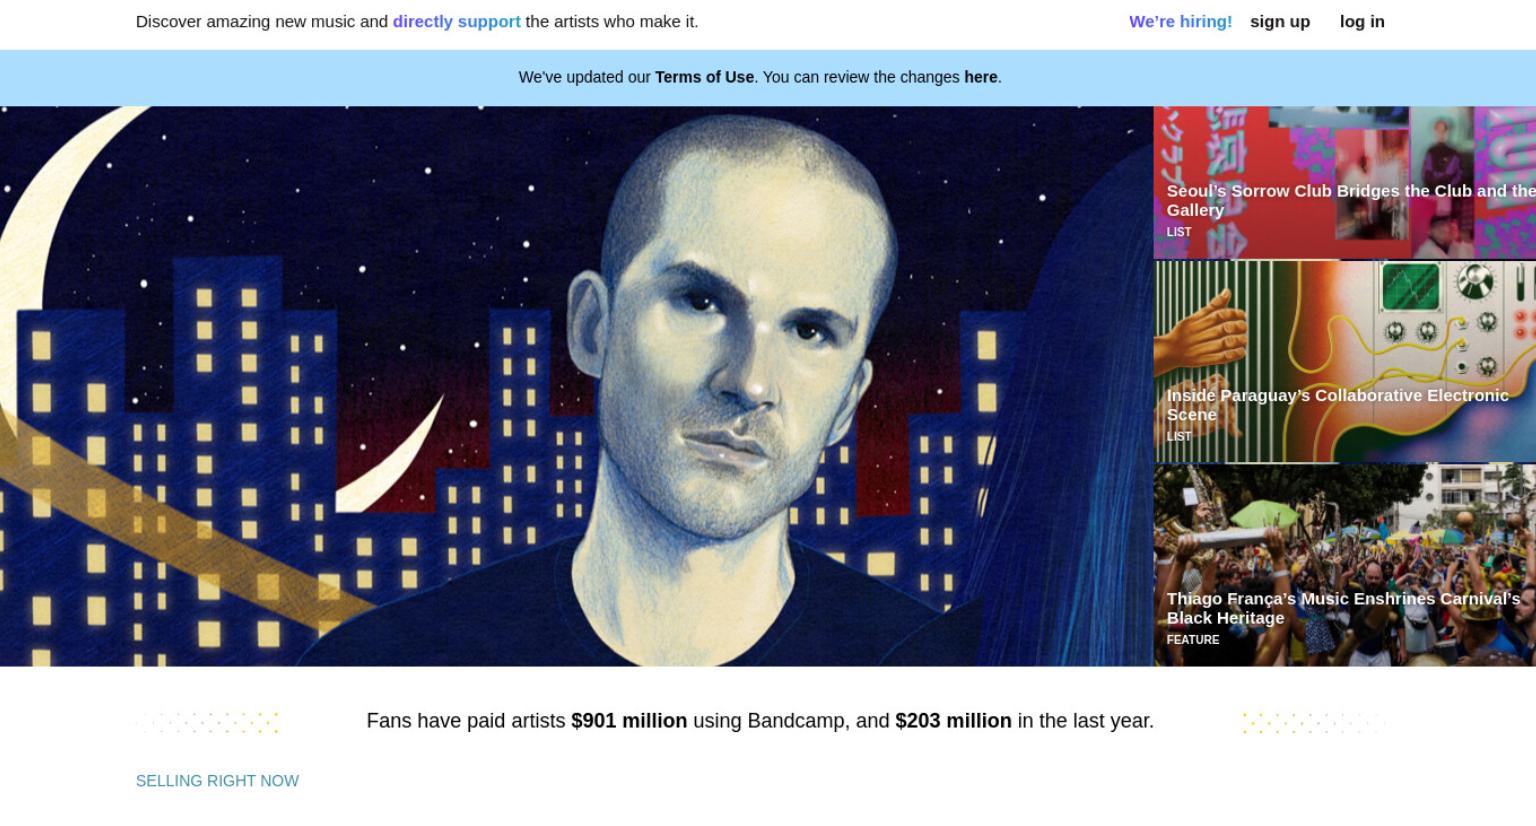
Task: Open Thiago França's Carnival article title
Action: tap(1343, 608)
